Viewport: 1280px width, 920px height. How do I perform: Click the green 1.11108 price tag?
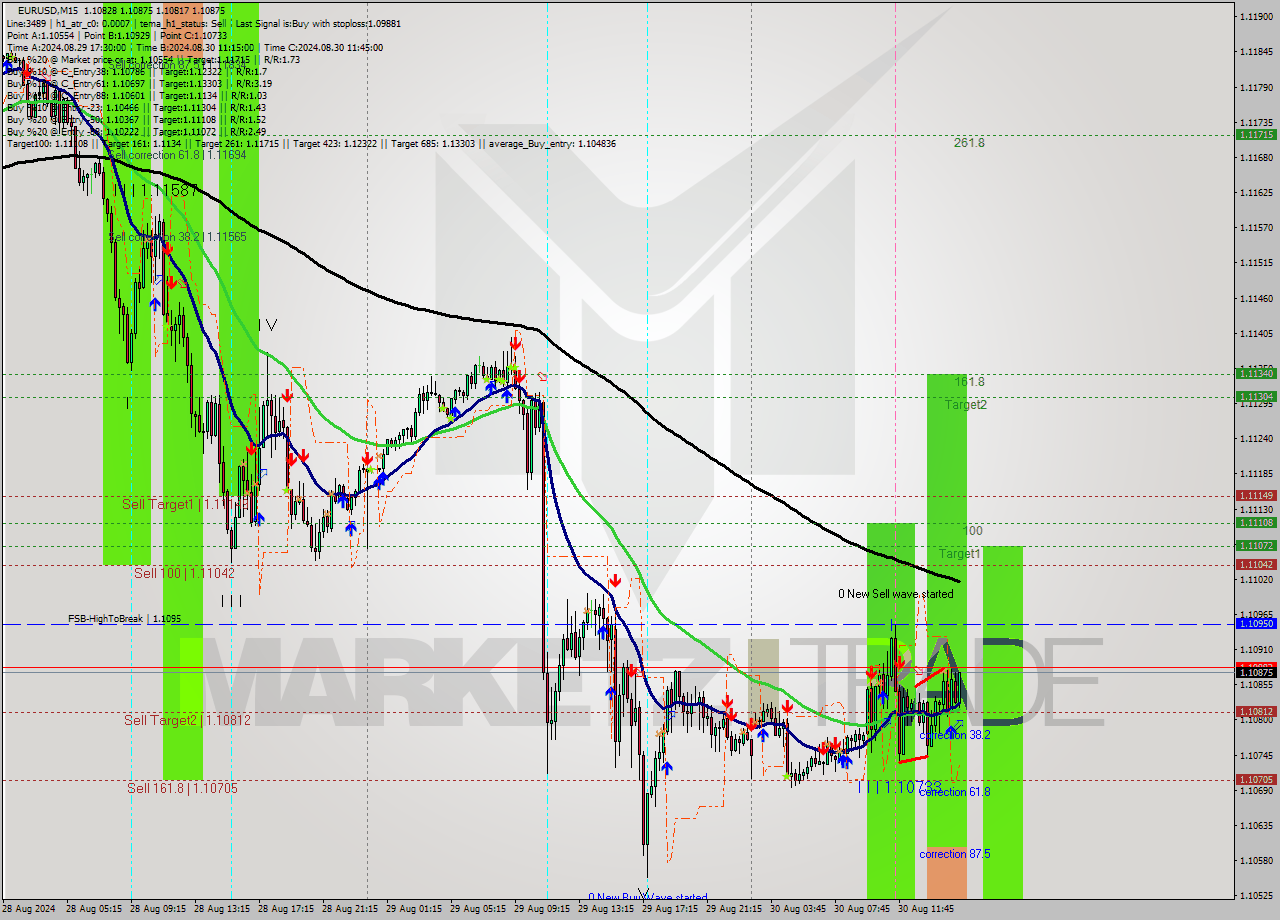(1255, 522)
